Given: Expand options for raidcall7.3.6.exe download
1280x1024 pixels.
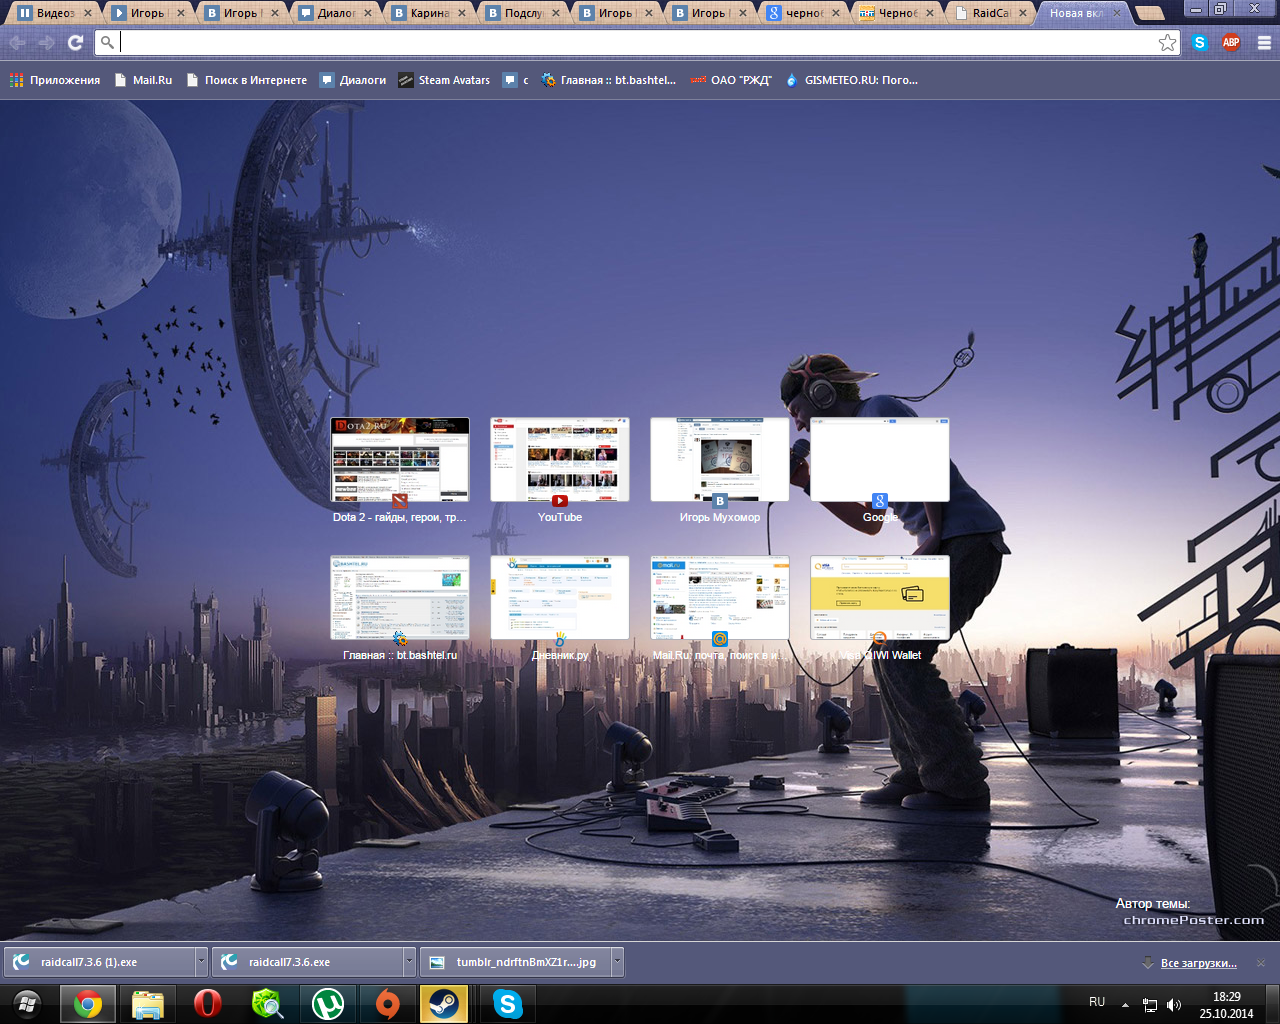Looking at the screenshot, I should point(409,962).
